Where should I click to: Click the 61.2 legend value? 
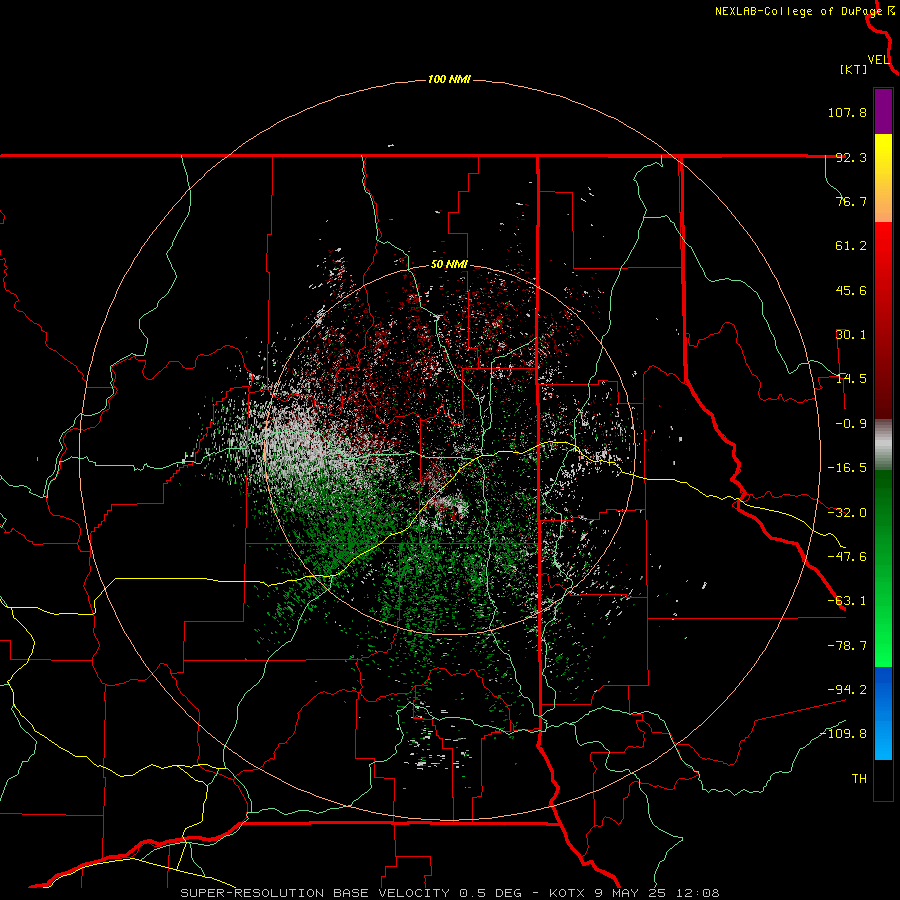(851, 246)
